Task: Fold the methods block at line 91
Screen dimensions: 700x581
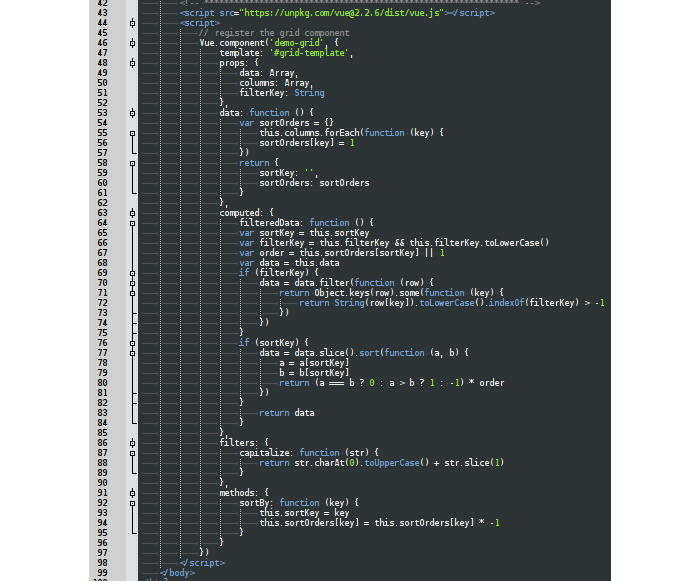Action: pos(132,492)
